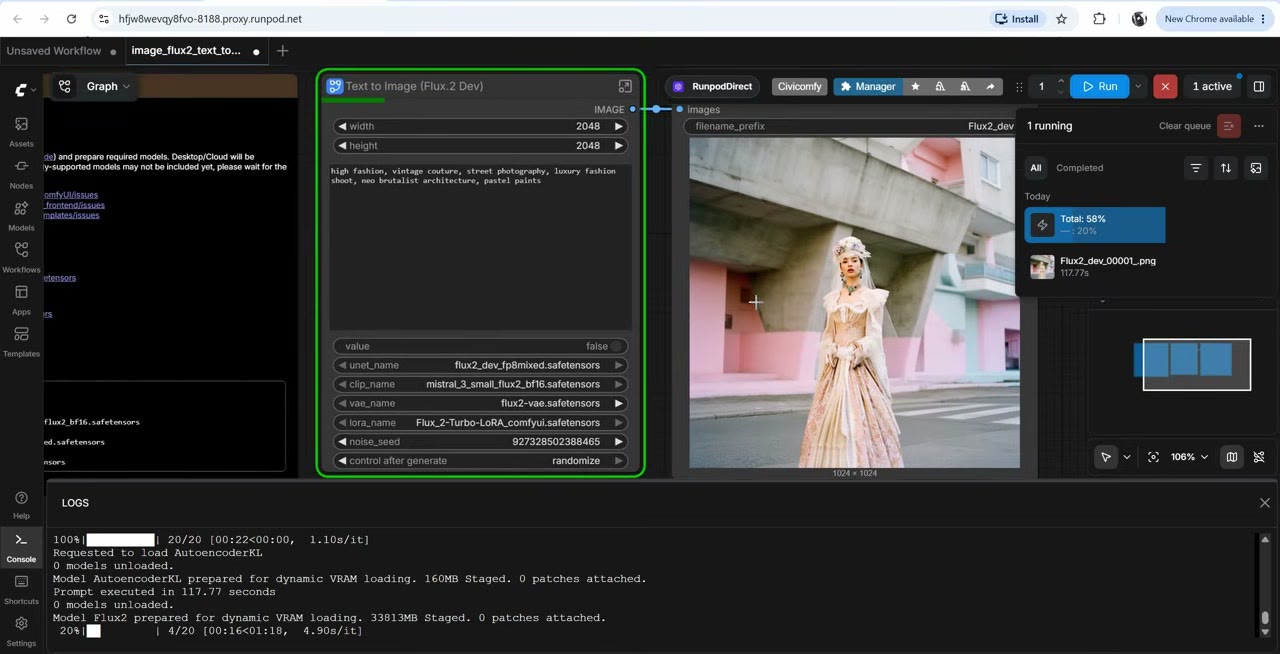The width and height of the screenshot is (1280, 654).
Task: Click the New Chrome available button
Action: (1216, 19)
